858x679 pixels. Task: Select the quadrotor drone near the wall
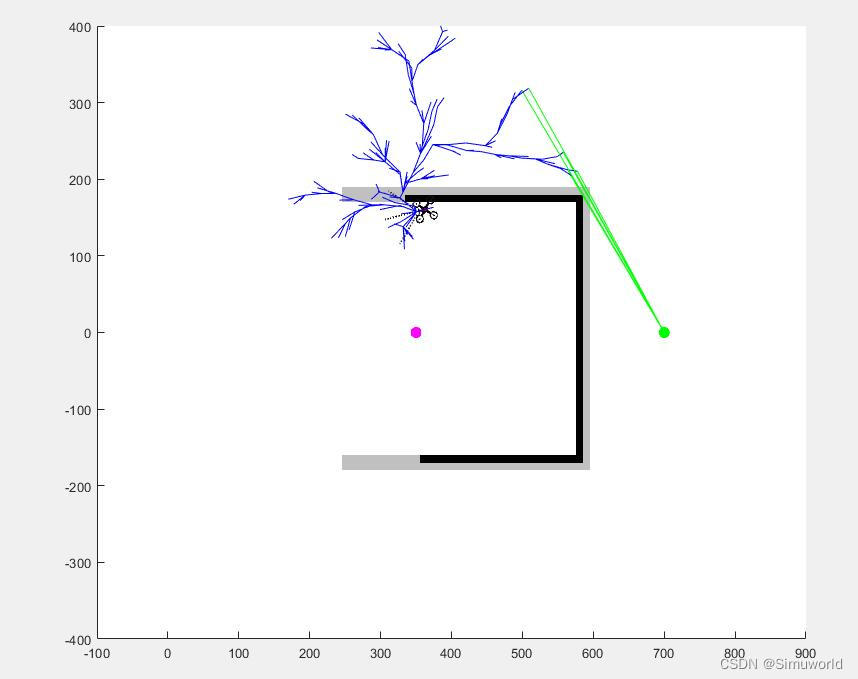coord(425,210)
